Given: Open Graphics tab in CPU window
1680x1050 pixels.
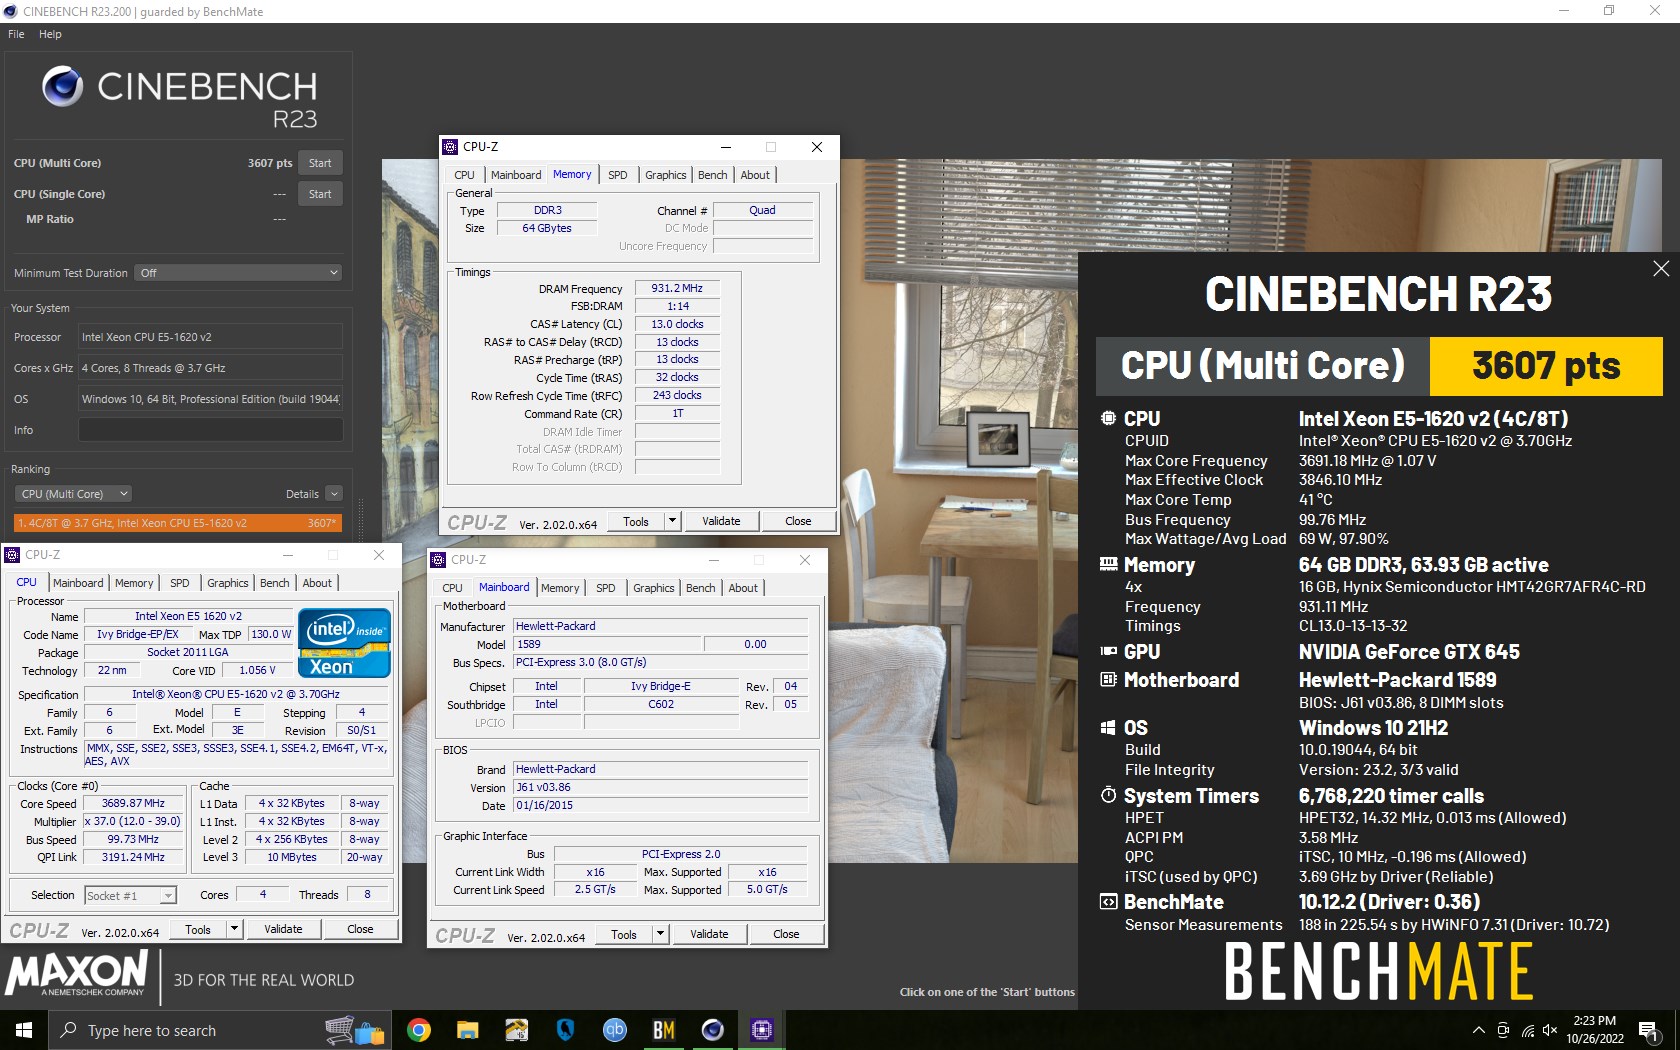Looking at the screenshot, I should point(228,583).
